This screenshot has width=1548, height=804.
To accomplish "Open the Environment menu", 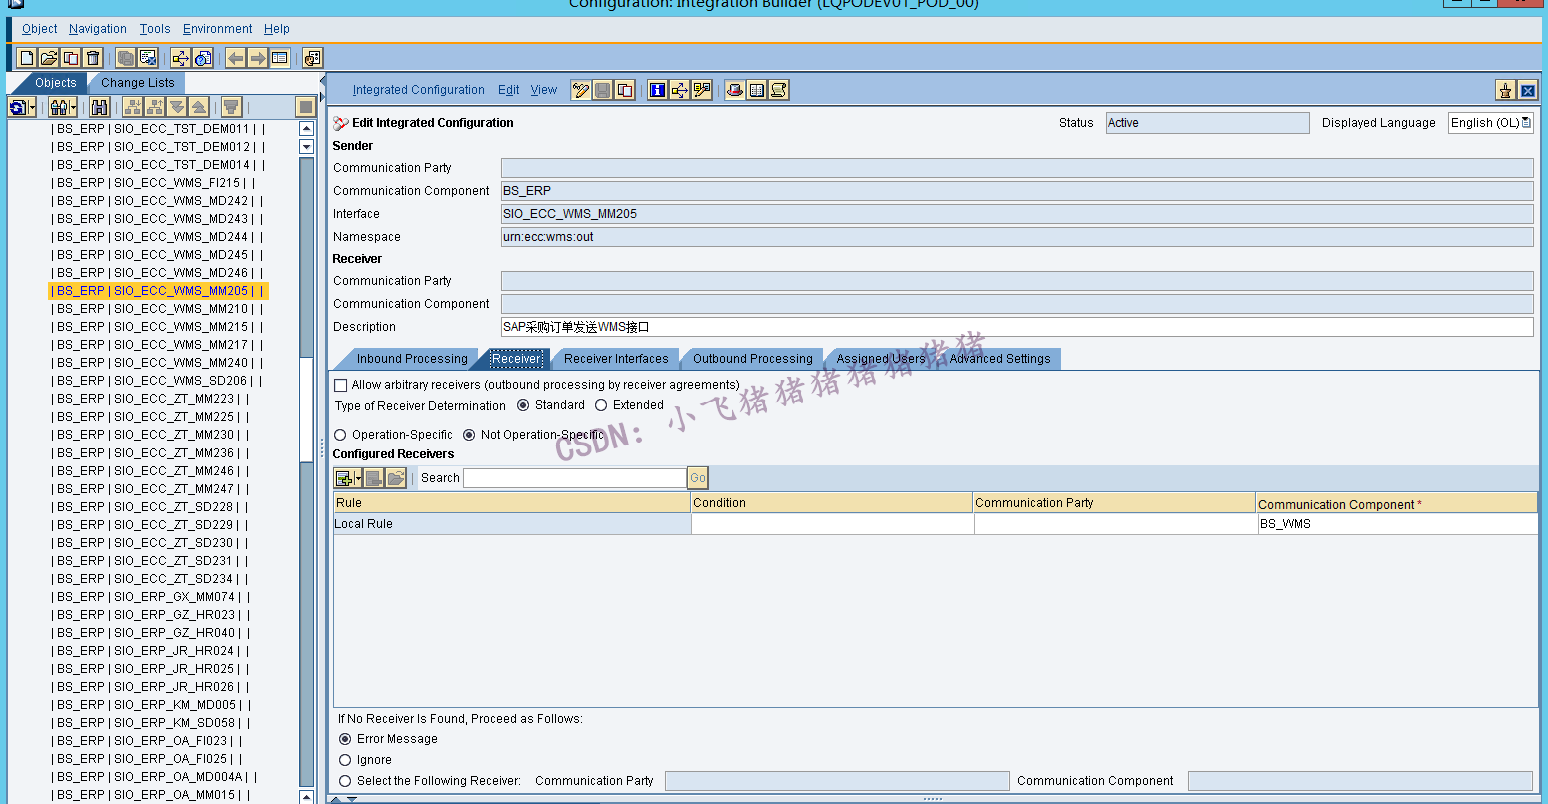I will pos(217,29).
